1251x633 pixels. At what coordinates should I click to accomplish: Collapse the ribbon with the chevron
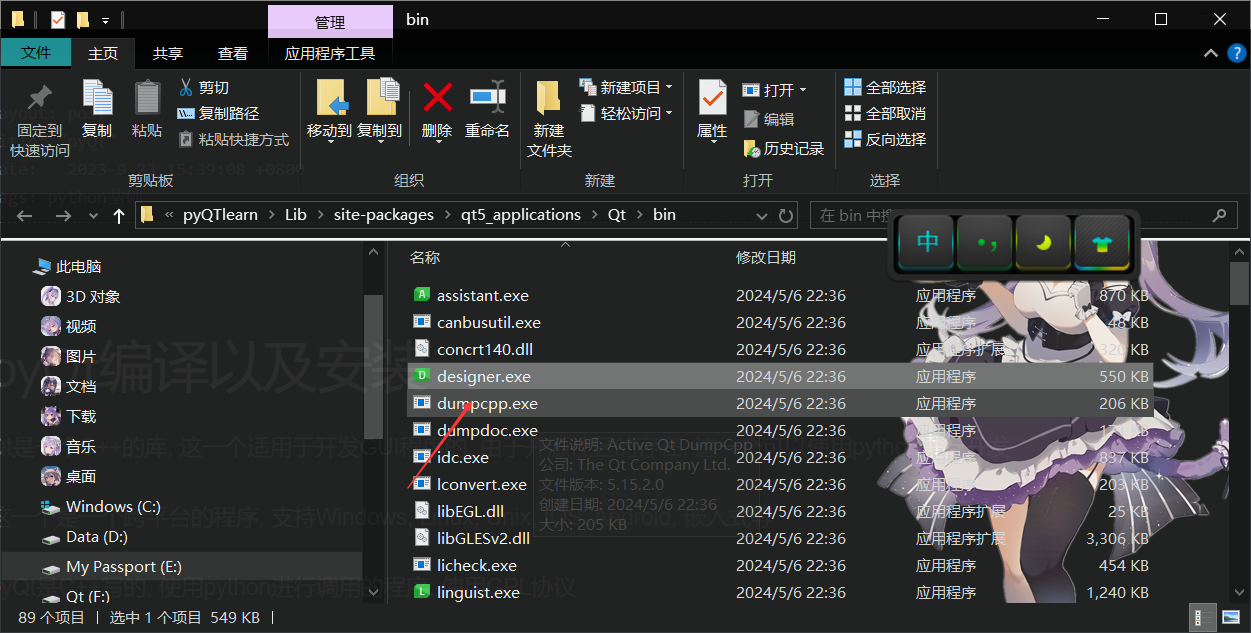click(x=1210, y=54)
